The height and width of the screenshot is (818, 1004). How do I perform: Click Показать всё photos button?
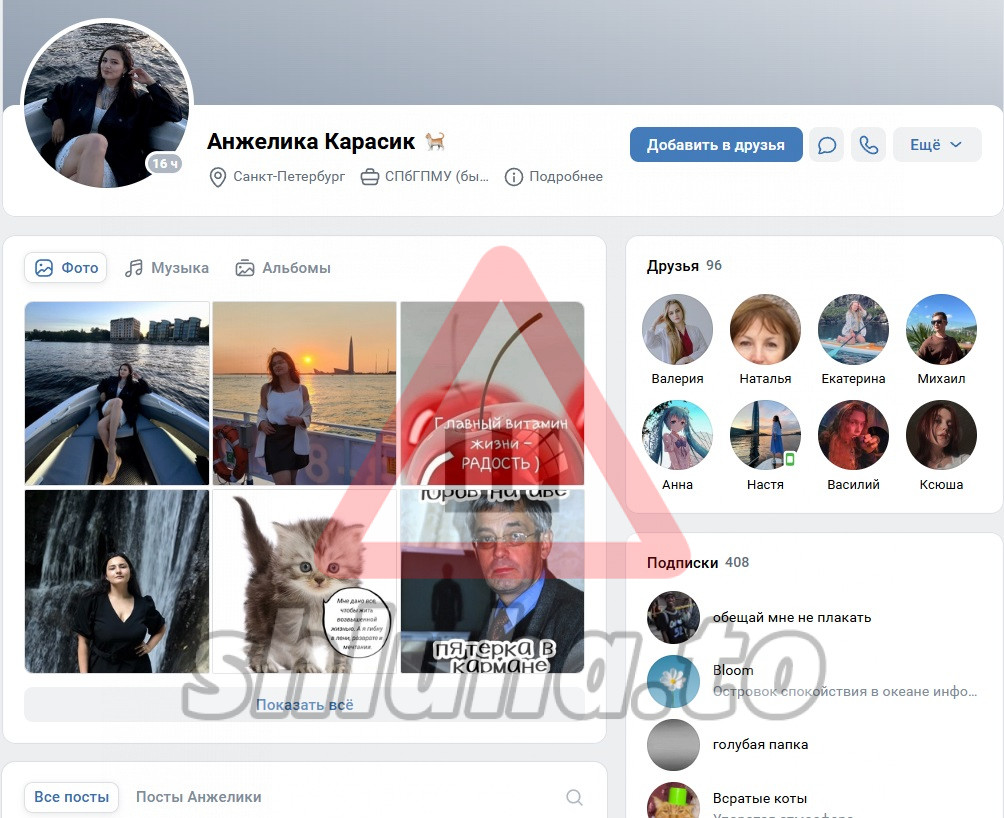pos(305,705)
